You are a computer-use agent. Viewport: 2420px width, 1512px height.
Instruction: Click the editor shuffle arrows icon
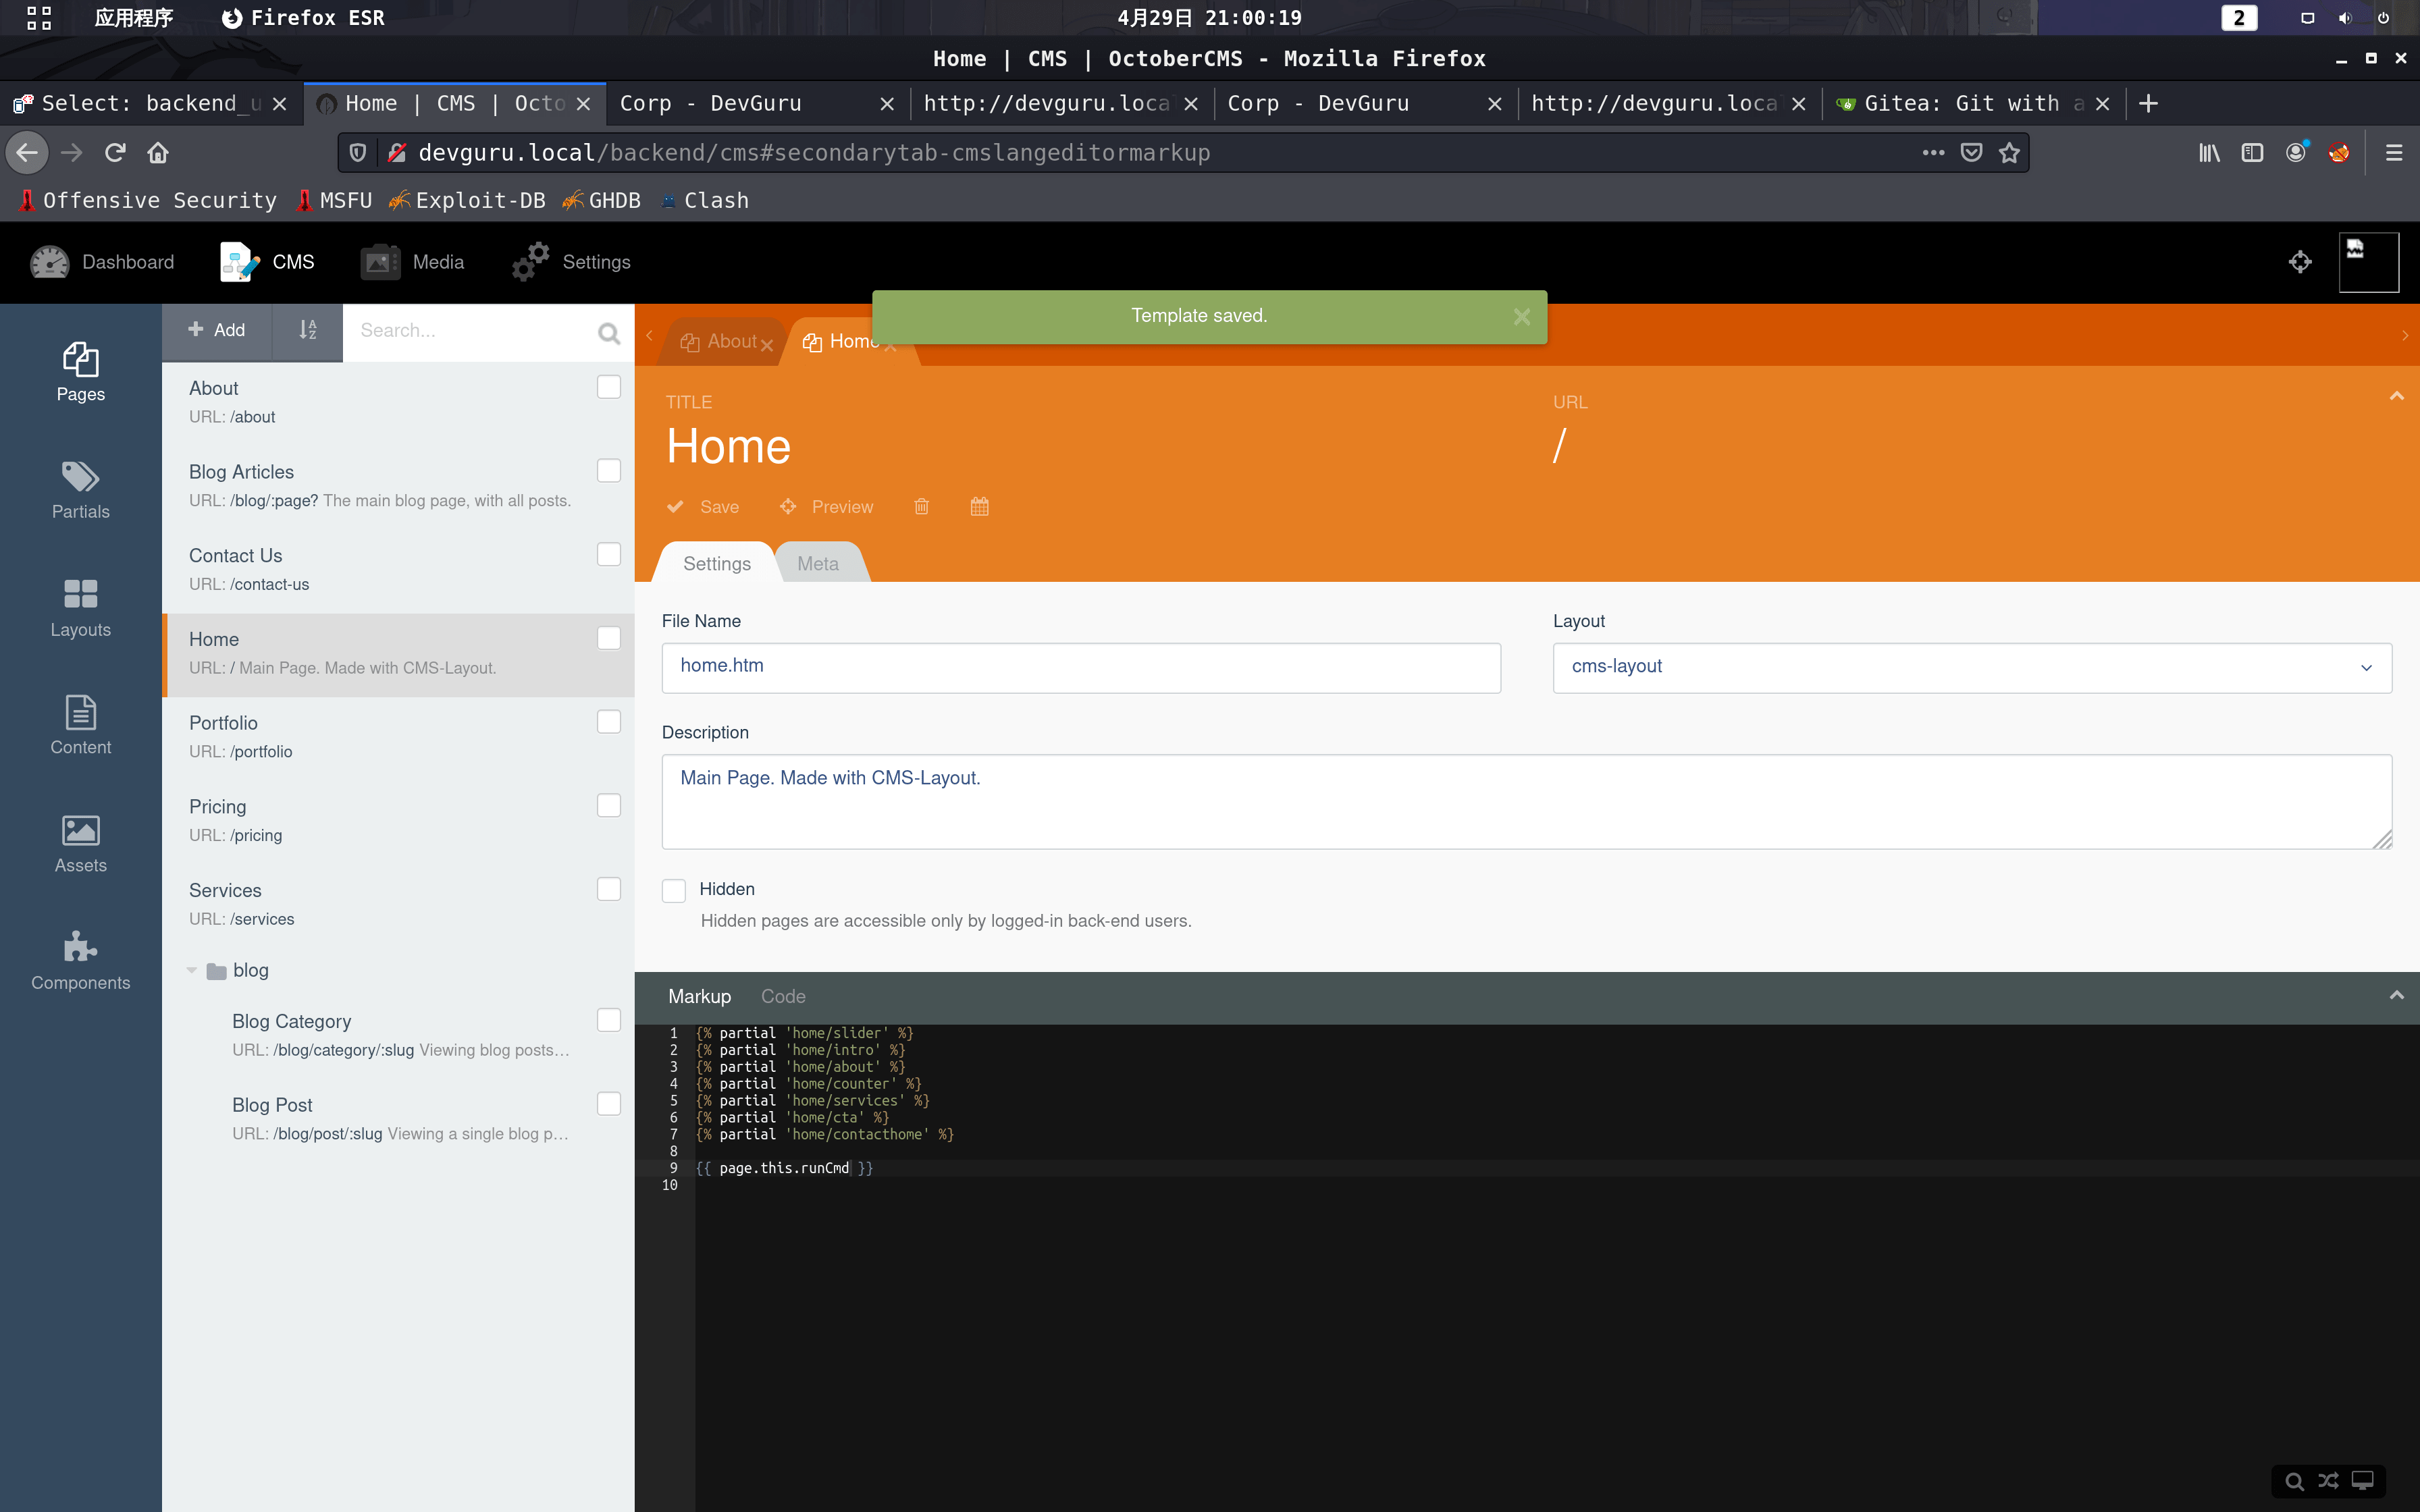tap(2329, 1481)
